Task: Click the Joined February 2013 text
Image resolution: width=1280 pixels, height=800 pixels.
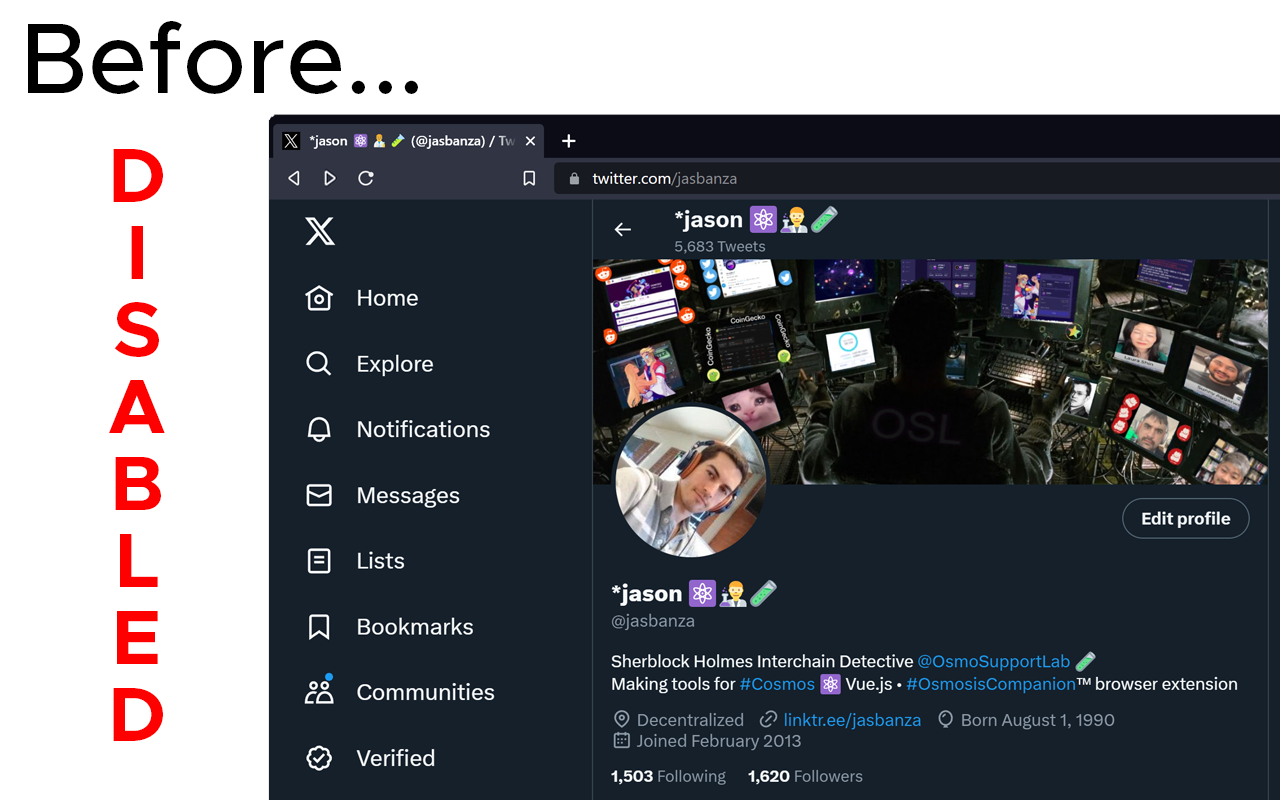Action: tap(719, 741)
